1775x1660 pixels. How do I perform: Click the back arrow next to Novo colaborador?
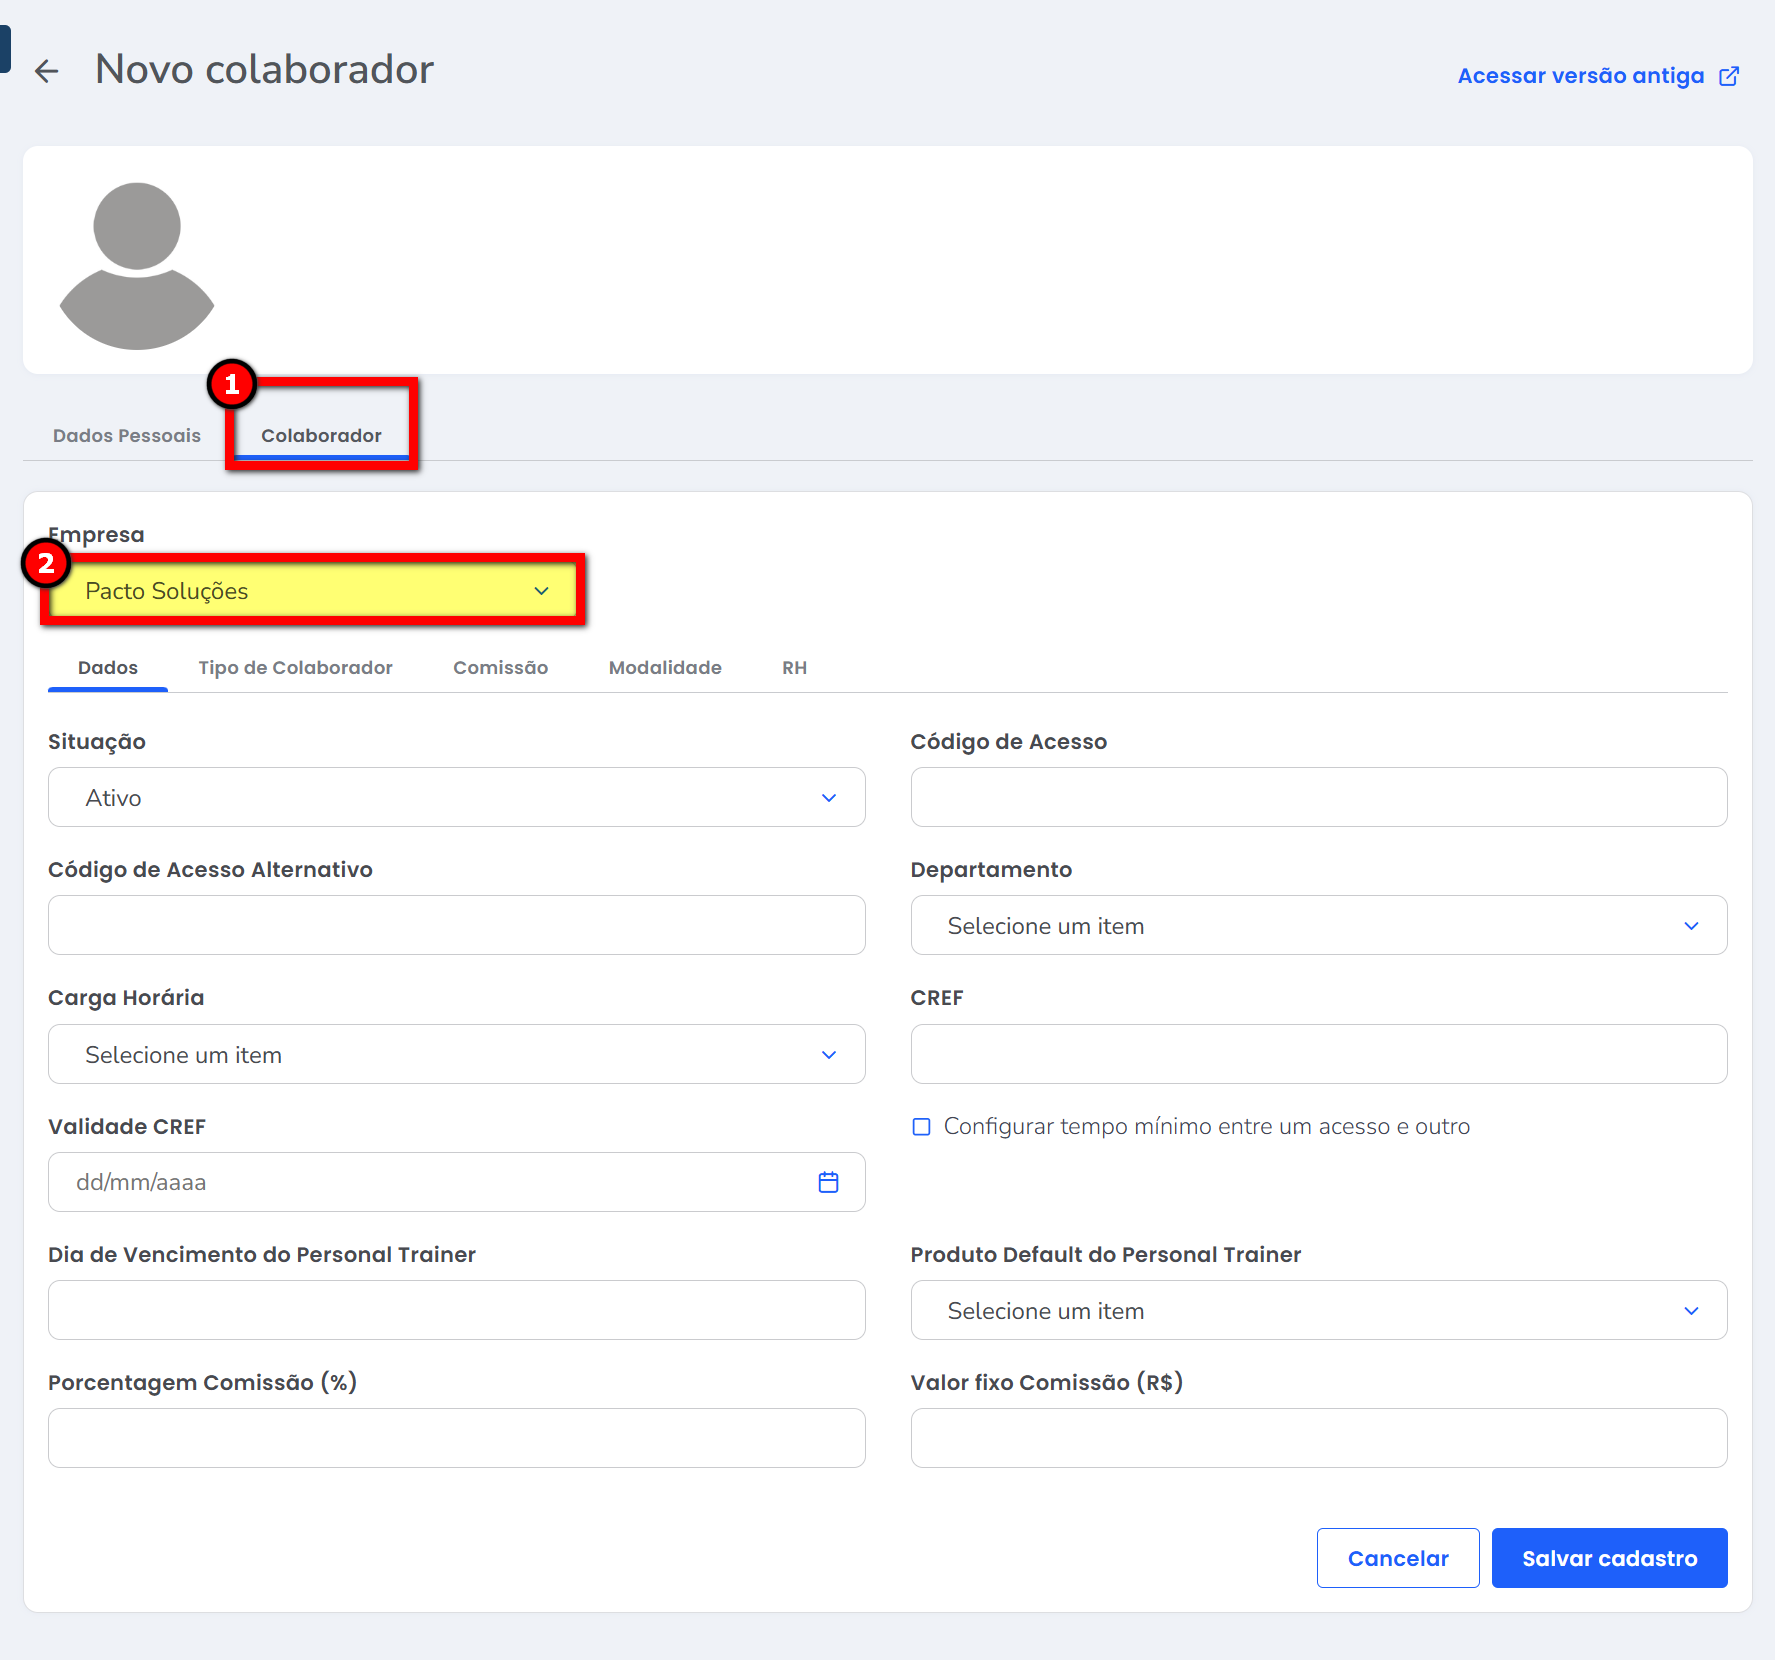pyautogui.click(x=46, y=71)
